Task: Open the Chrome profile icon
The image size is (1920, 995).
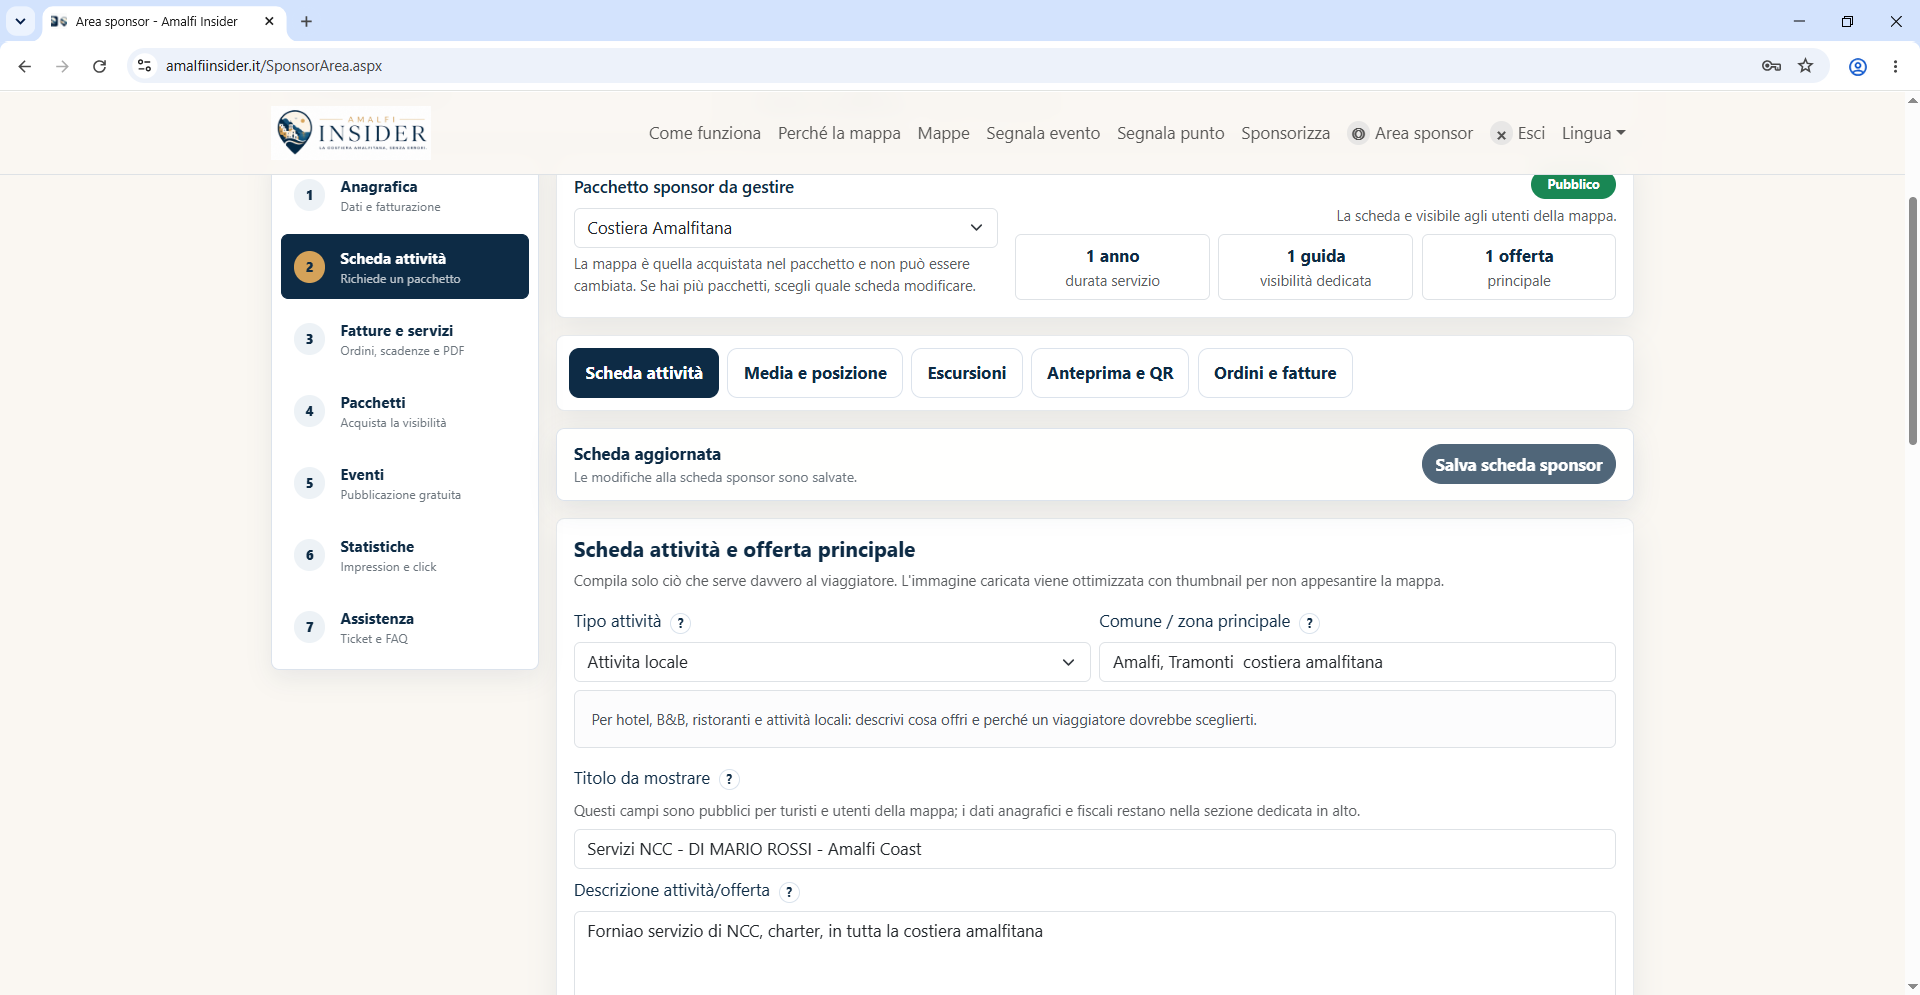Action: [x=1858, y=66]
